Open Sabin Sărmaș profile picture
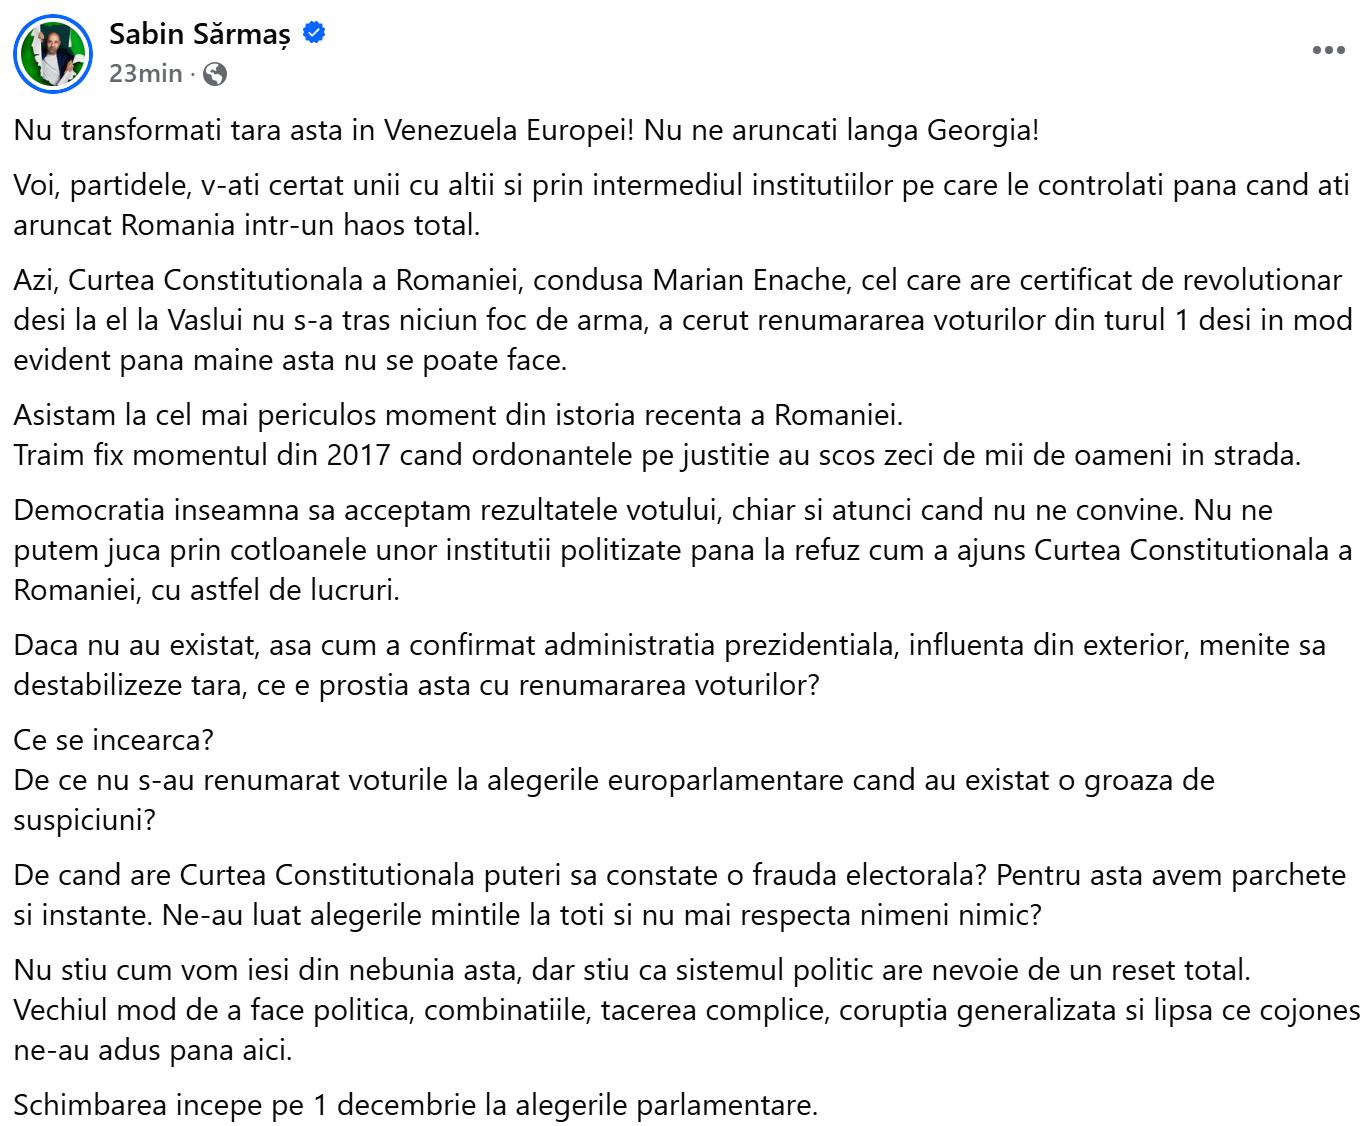 click(52, 53)
